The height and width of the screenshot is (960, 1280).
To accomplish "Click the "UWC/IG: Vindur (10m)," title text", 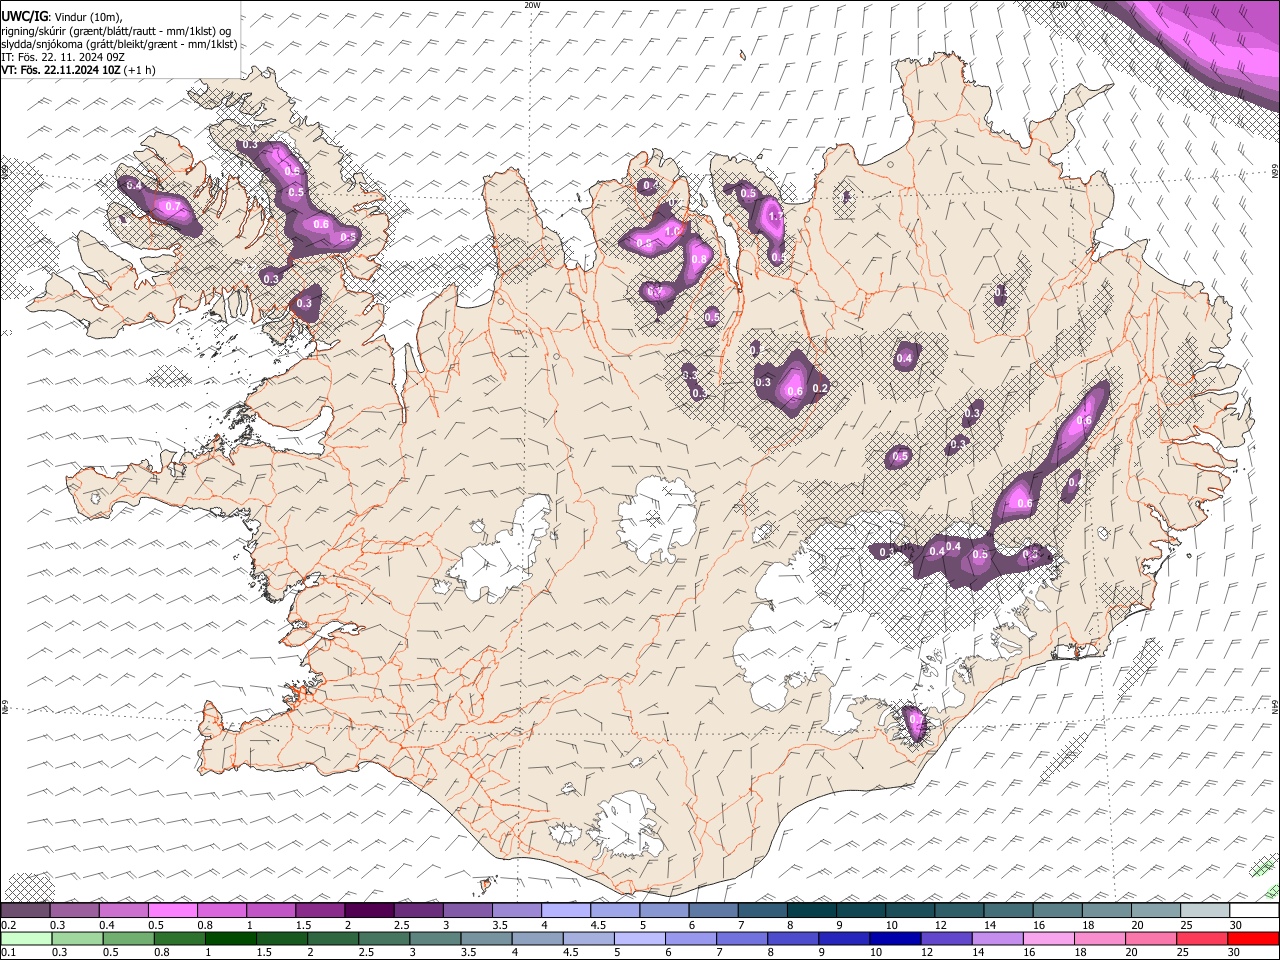I will 62,17.
